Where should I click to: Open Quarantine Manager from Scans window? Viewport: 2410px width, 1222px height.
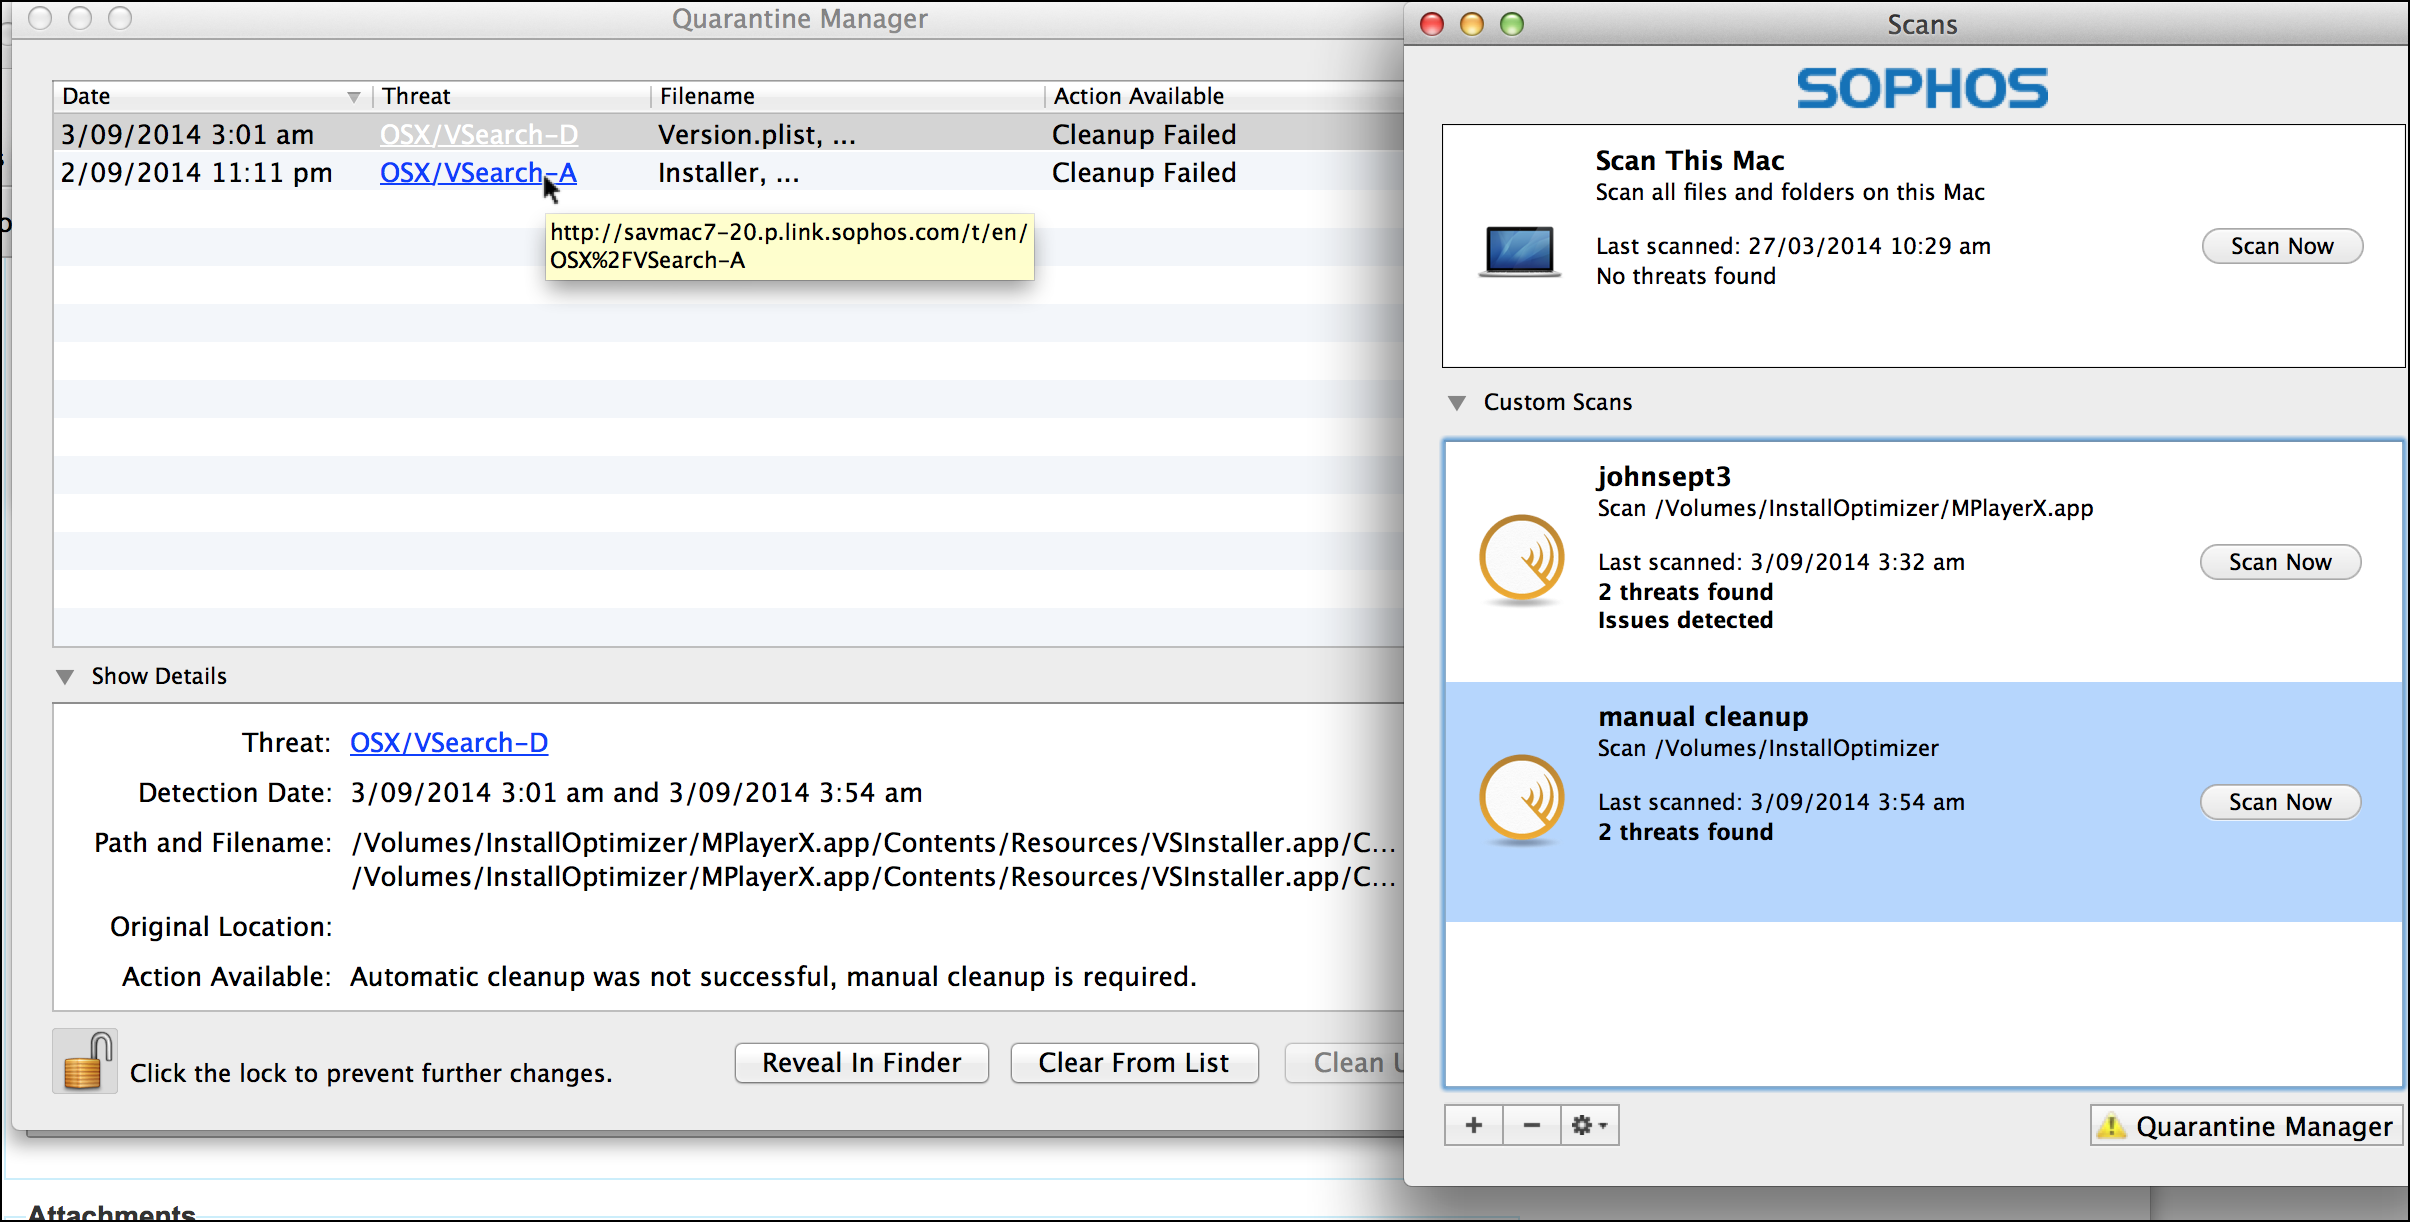click(x=2247, y=1126)
